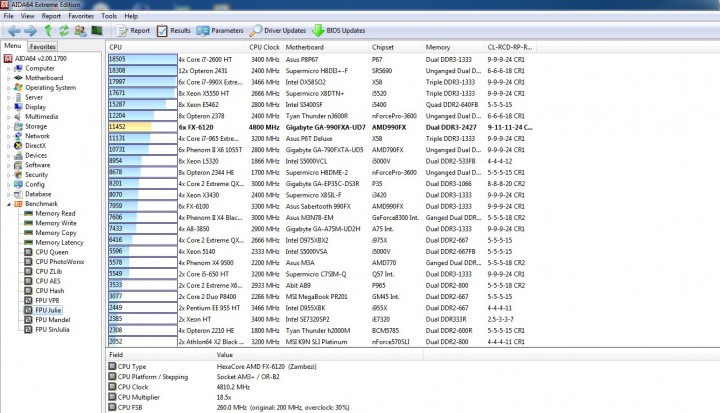The image size is (720, 413).
Task: Open the File menu
Action: pyautogui.click(x=9, y=16)
